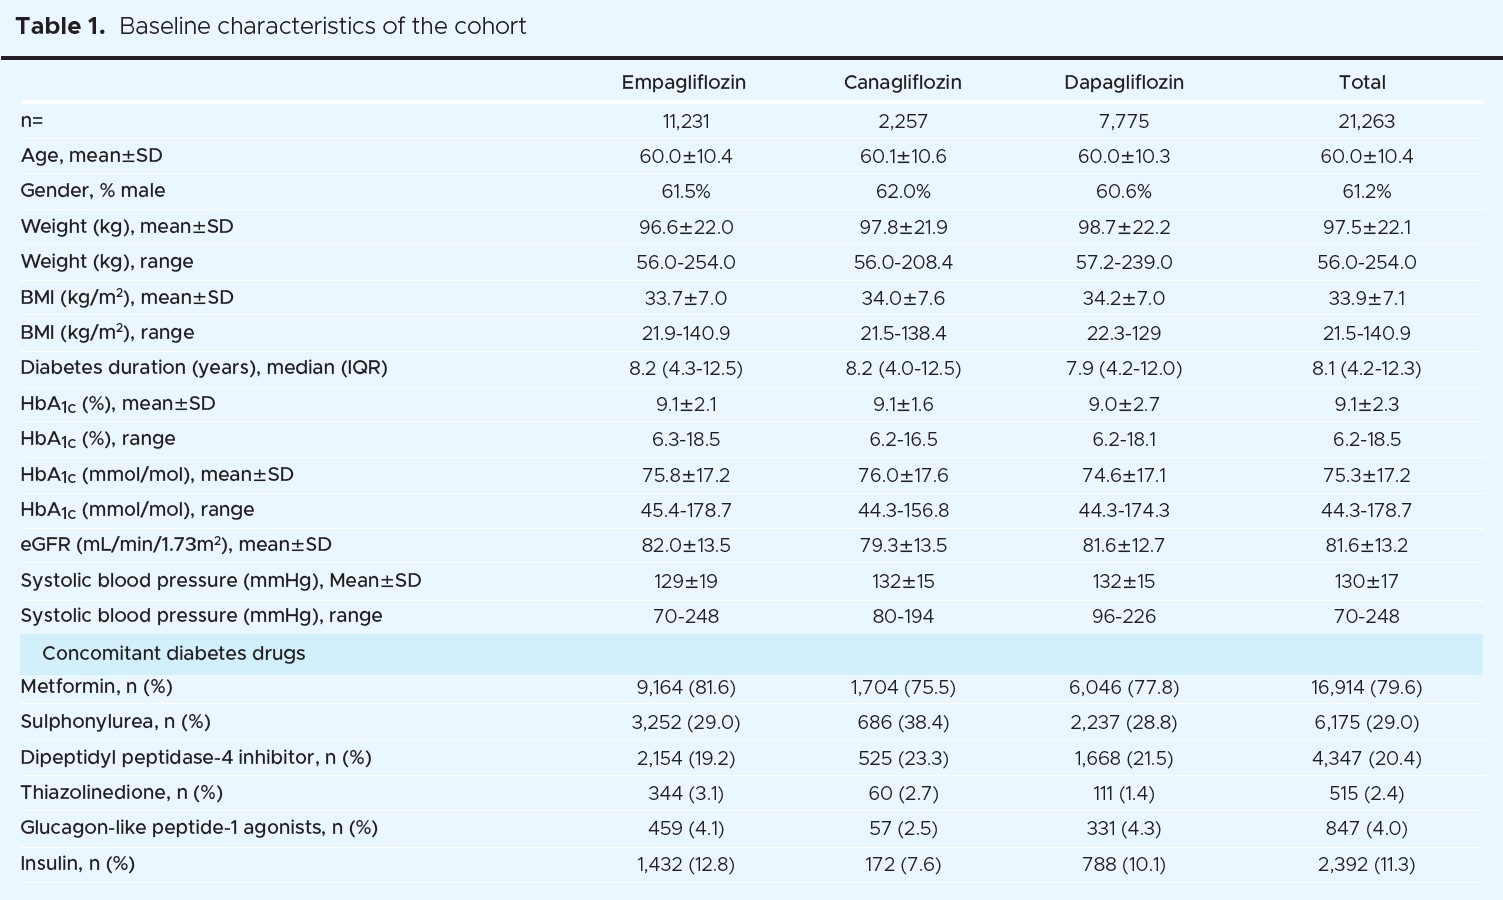Screen dimensions: 1503x900
Task: Click the Concomitant diabetes drugs section header
Action: pyautogui.click(x=173, y=654)
